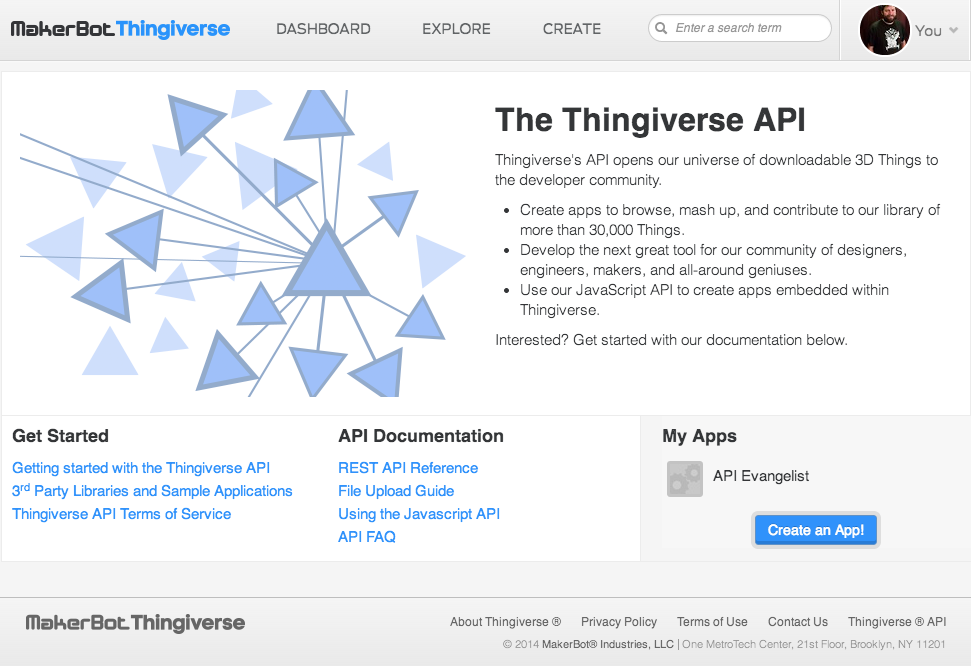Viewport: 971px width, 666px height.
Task: Open the Privacy Policy in the footer
Action: [x=618, y=621]
